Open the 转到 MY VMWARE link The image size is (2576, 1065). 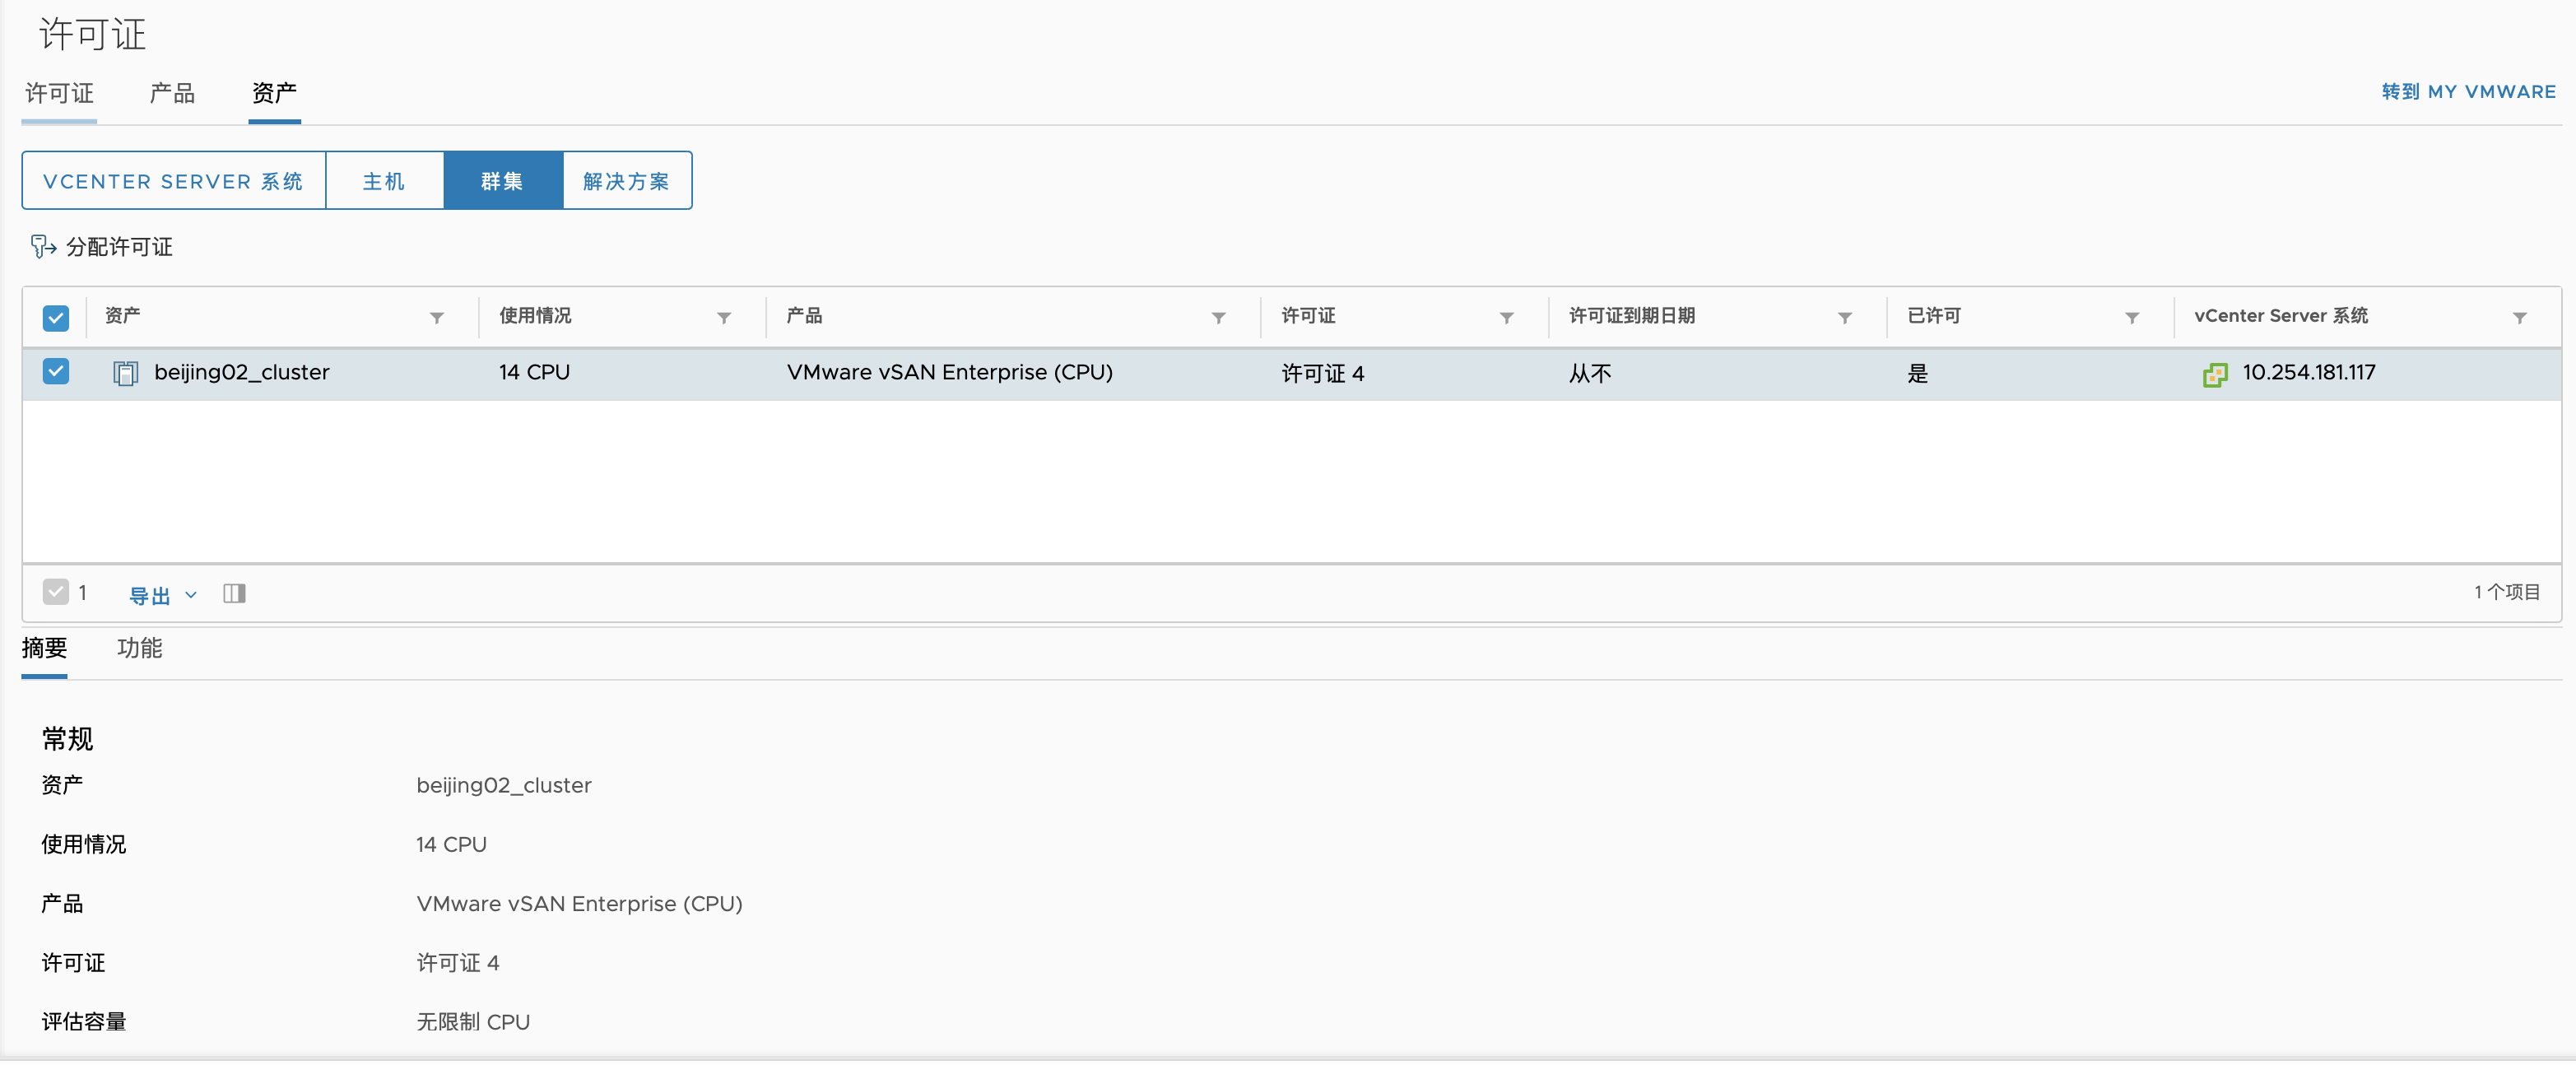pyautogui.click(x=2468, y=92)
